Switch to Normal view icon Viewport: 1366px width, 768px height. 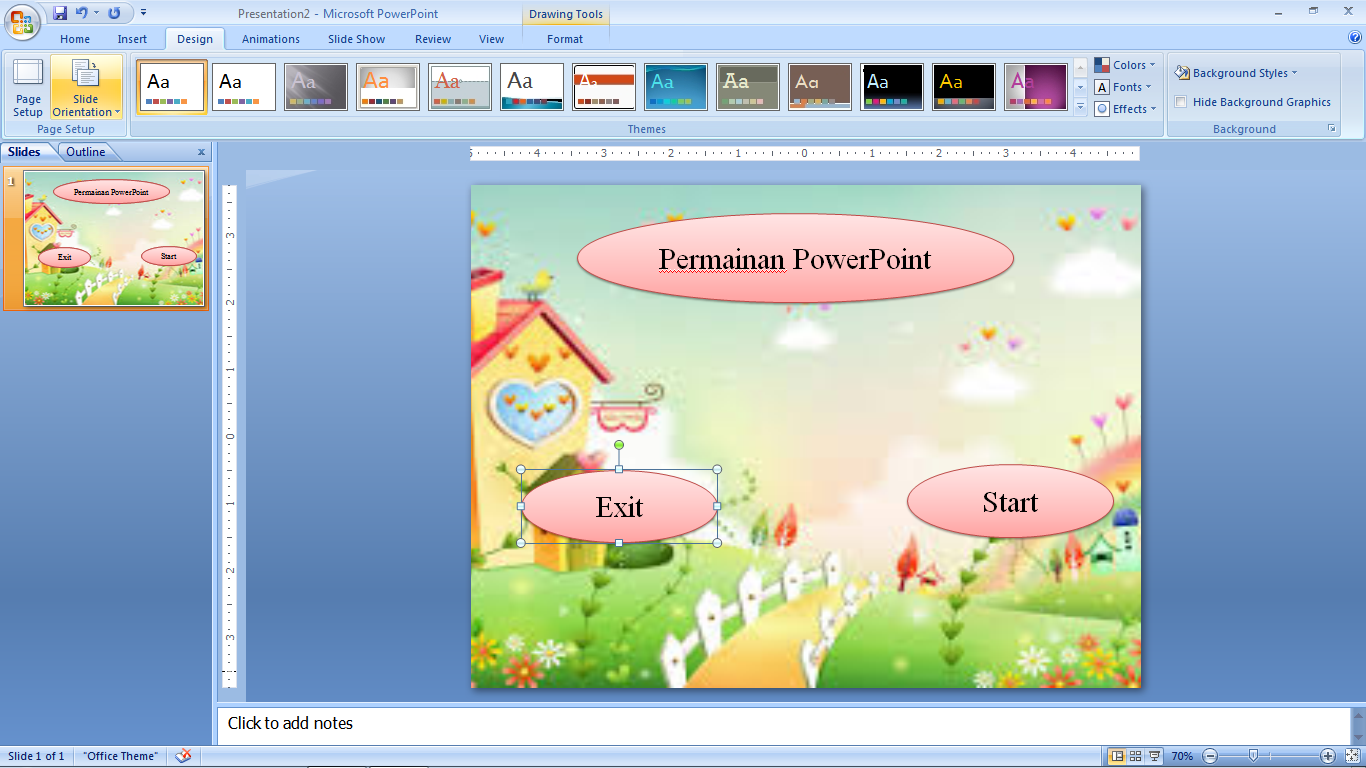tap(1117, 756)
